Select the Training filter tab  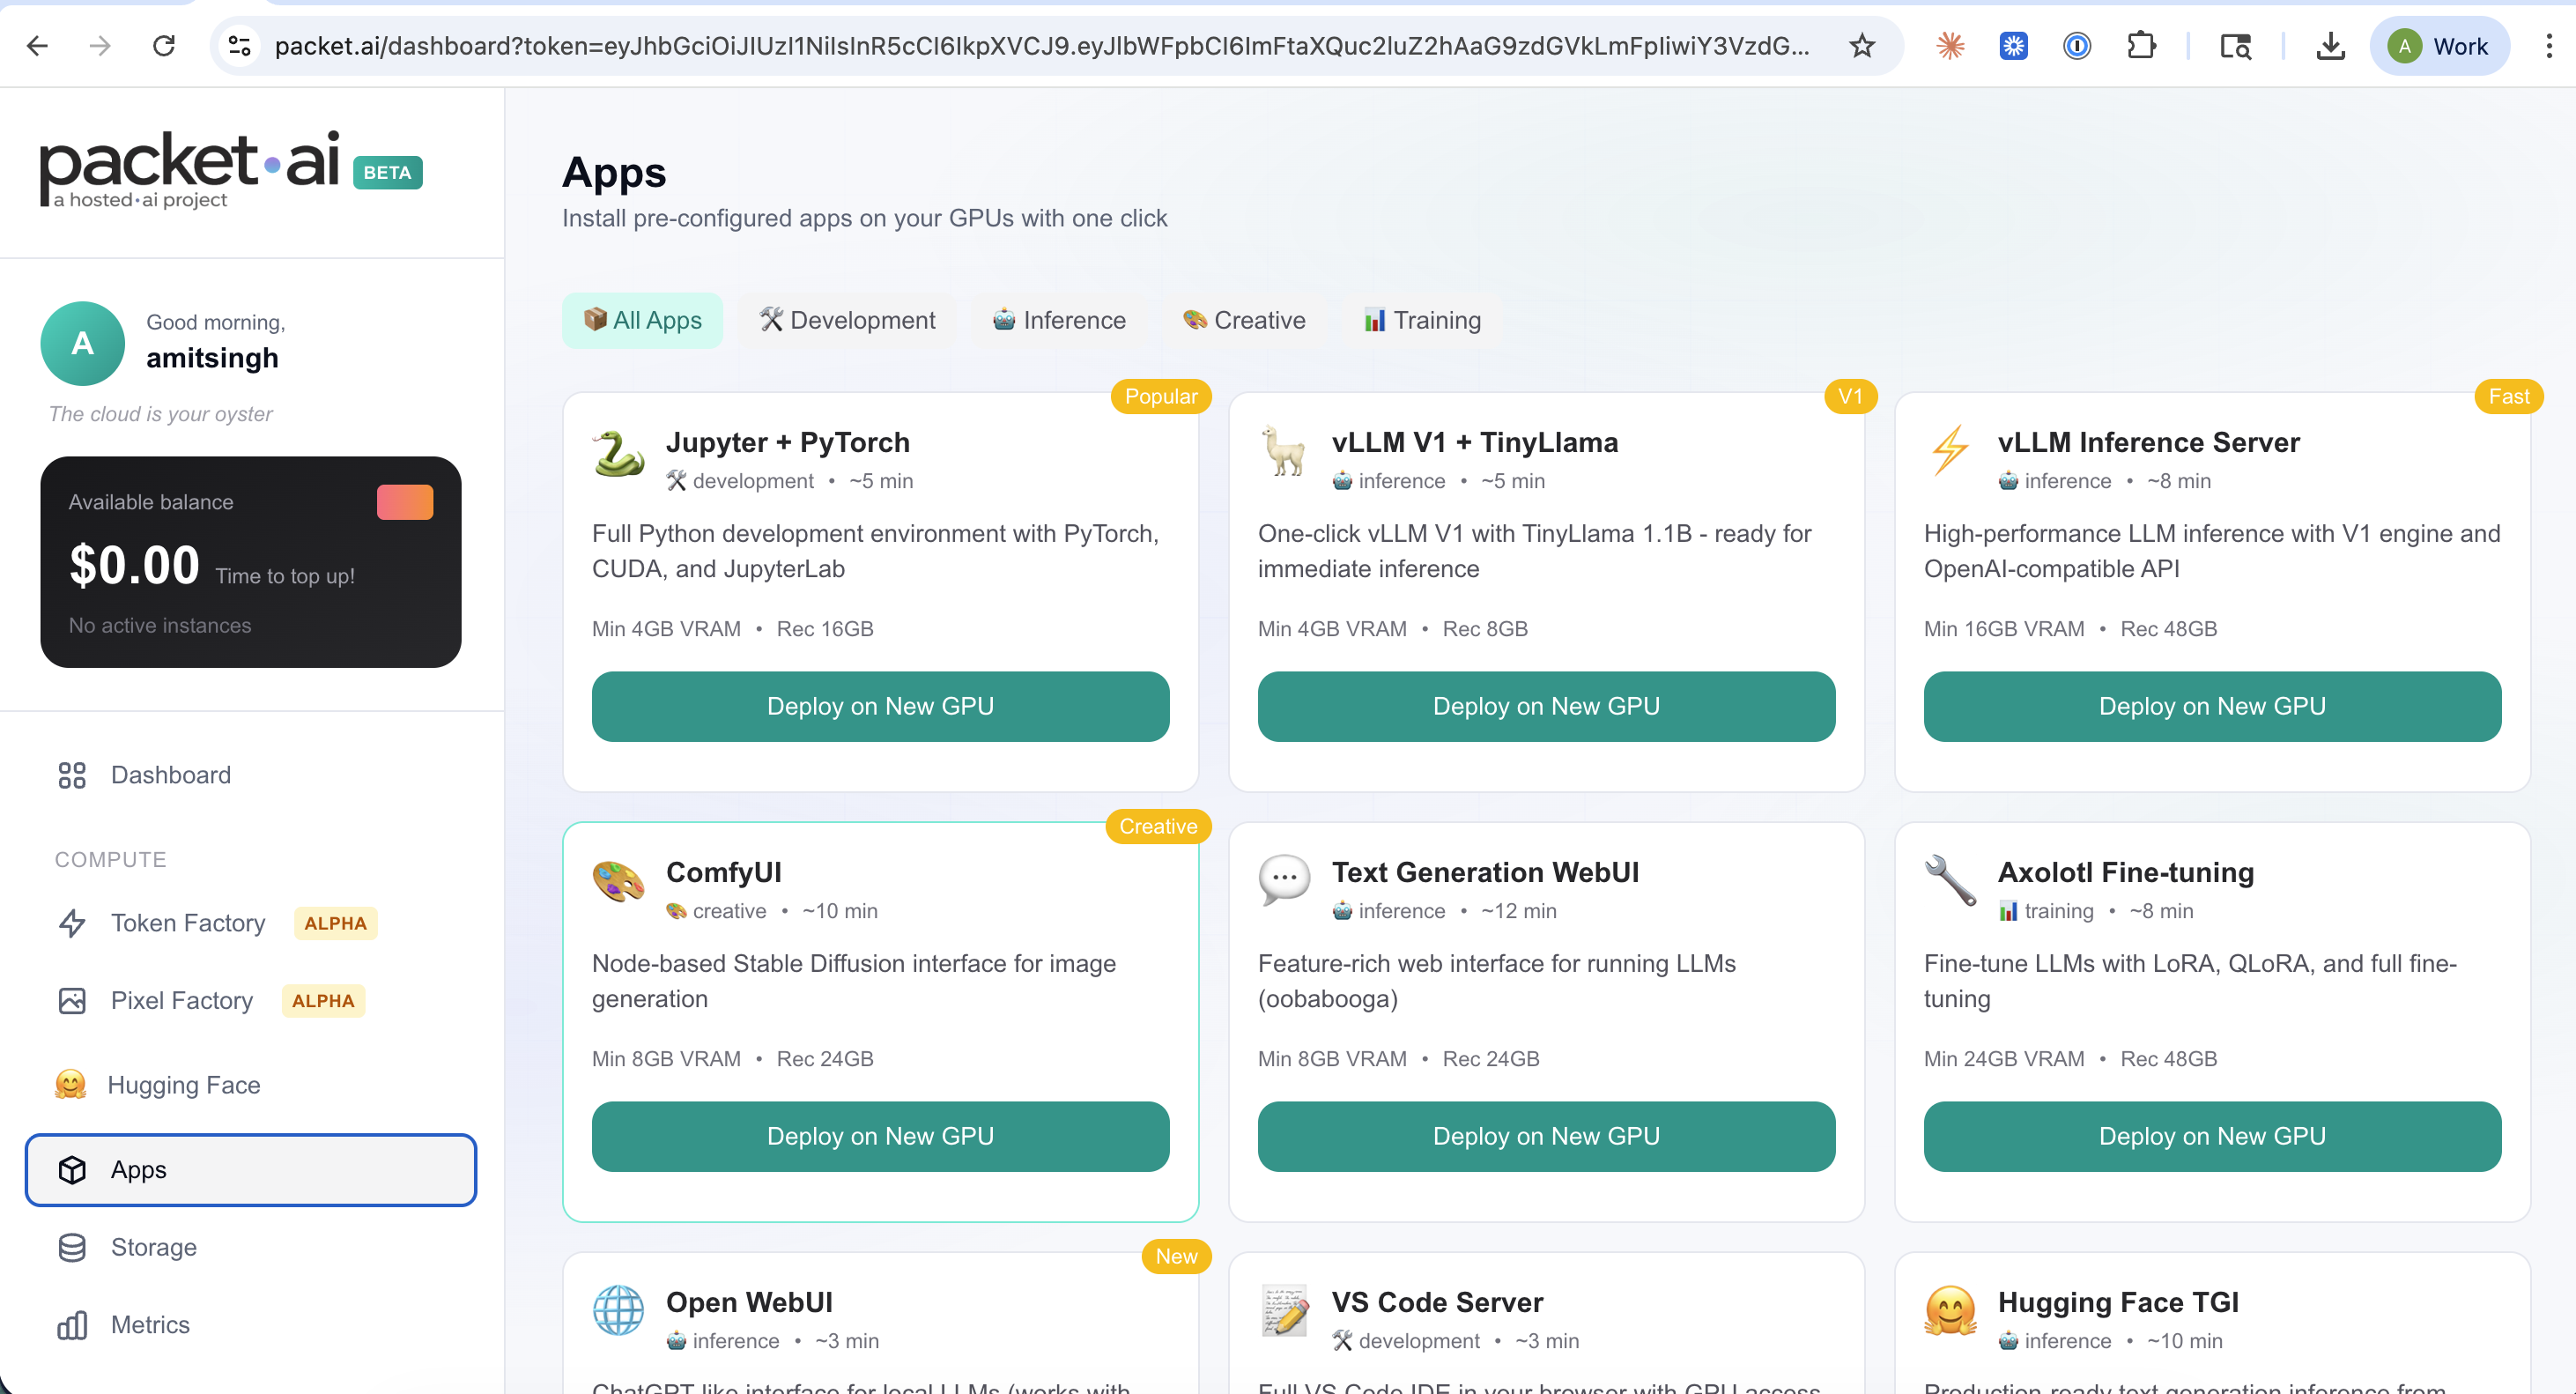[1422, 320]
